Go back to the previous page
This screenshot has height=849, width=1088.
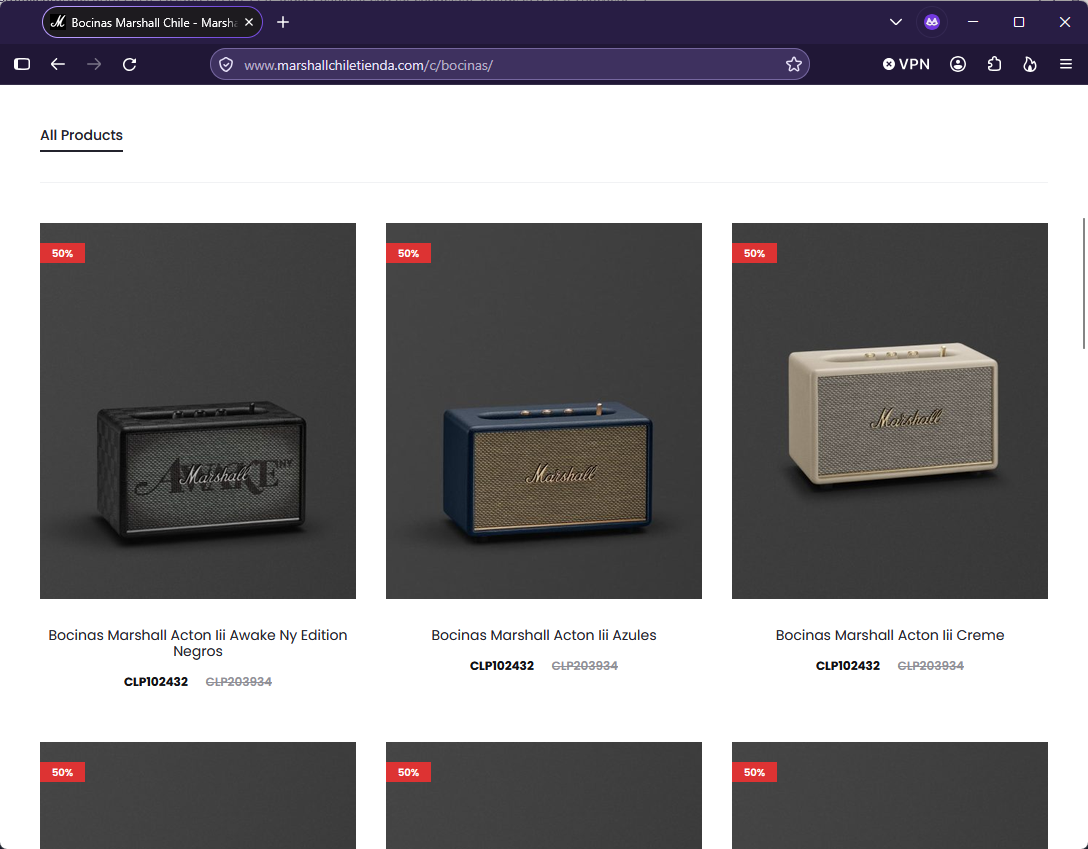point(58,65)
